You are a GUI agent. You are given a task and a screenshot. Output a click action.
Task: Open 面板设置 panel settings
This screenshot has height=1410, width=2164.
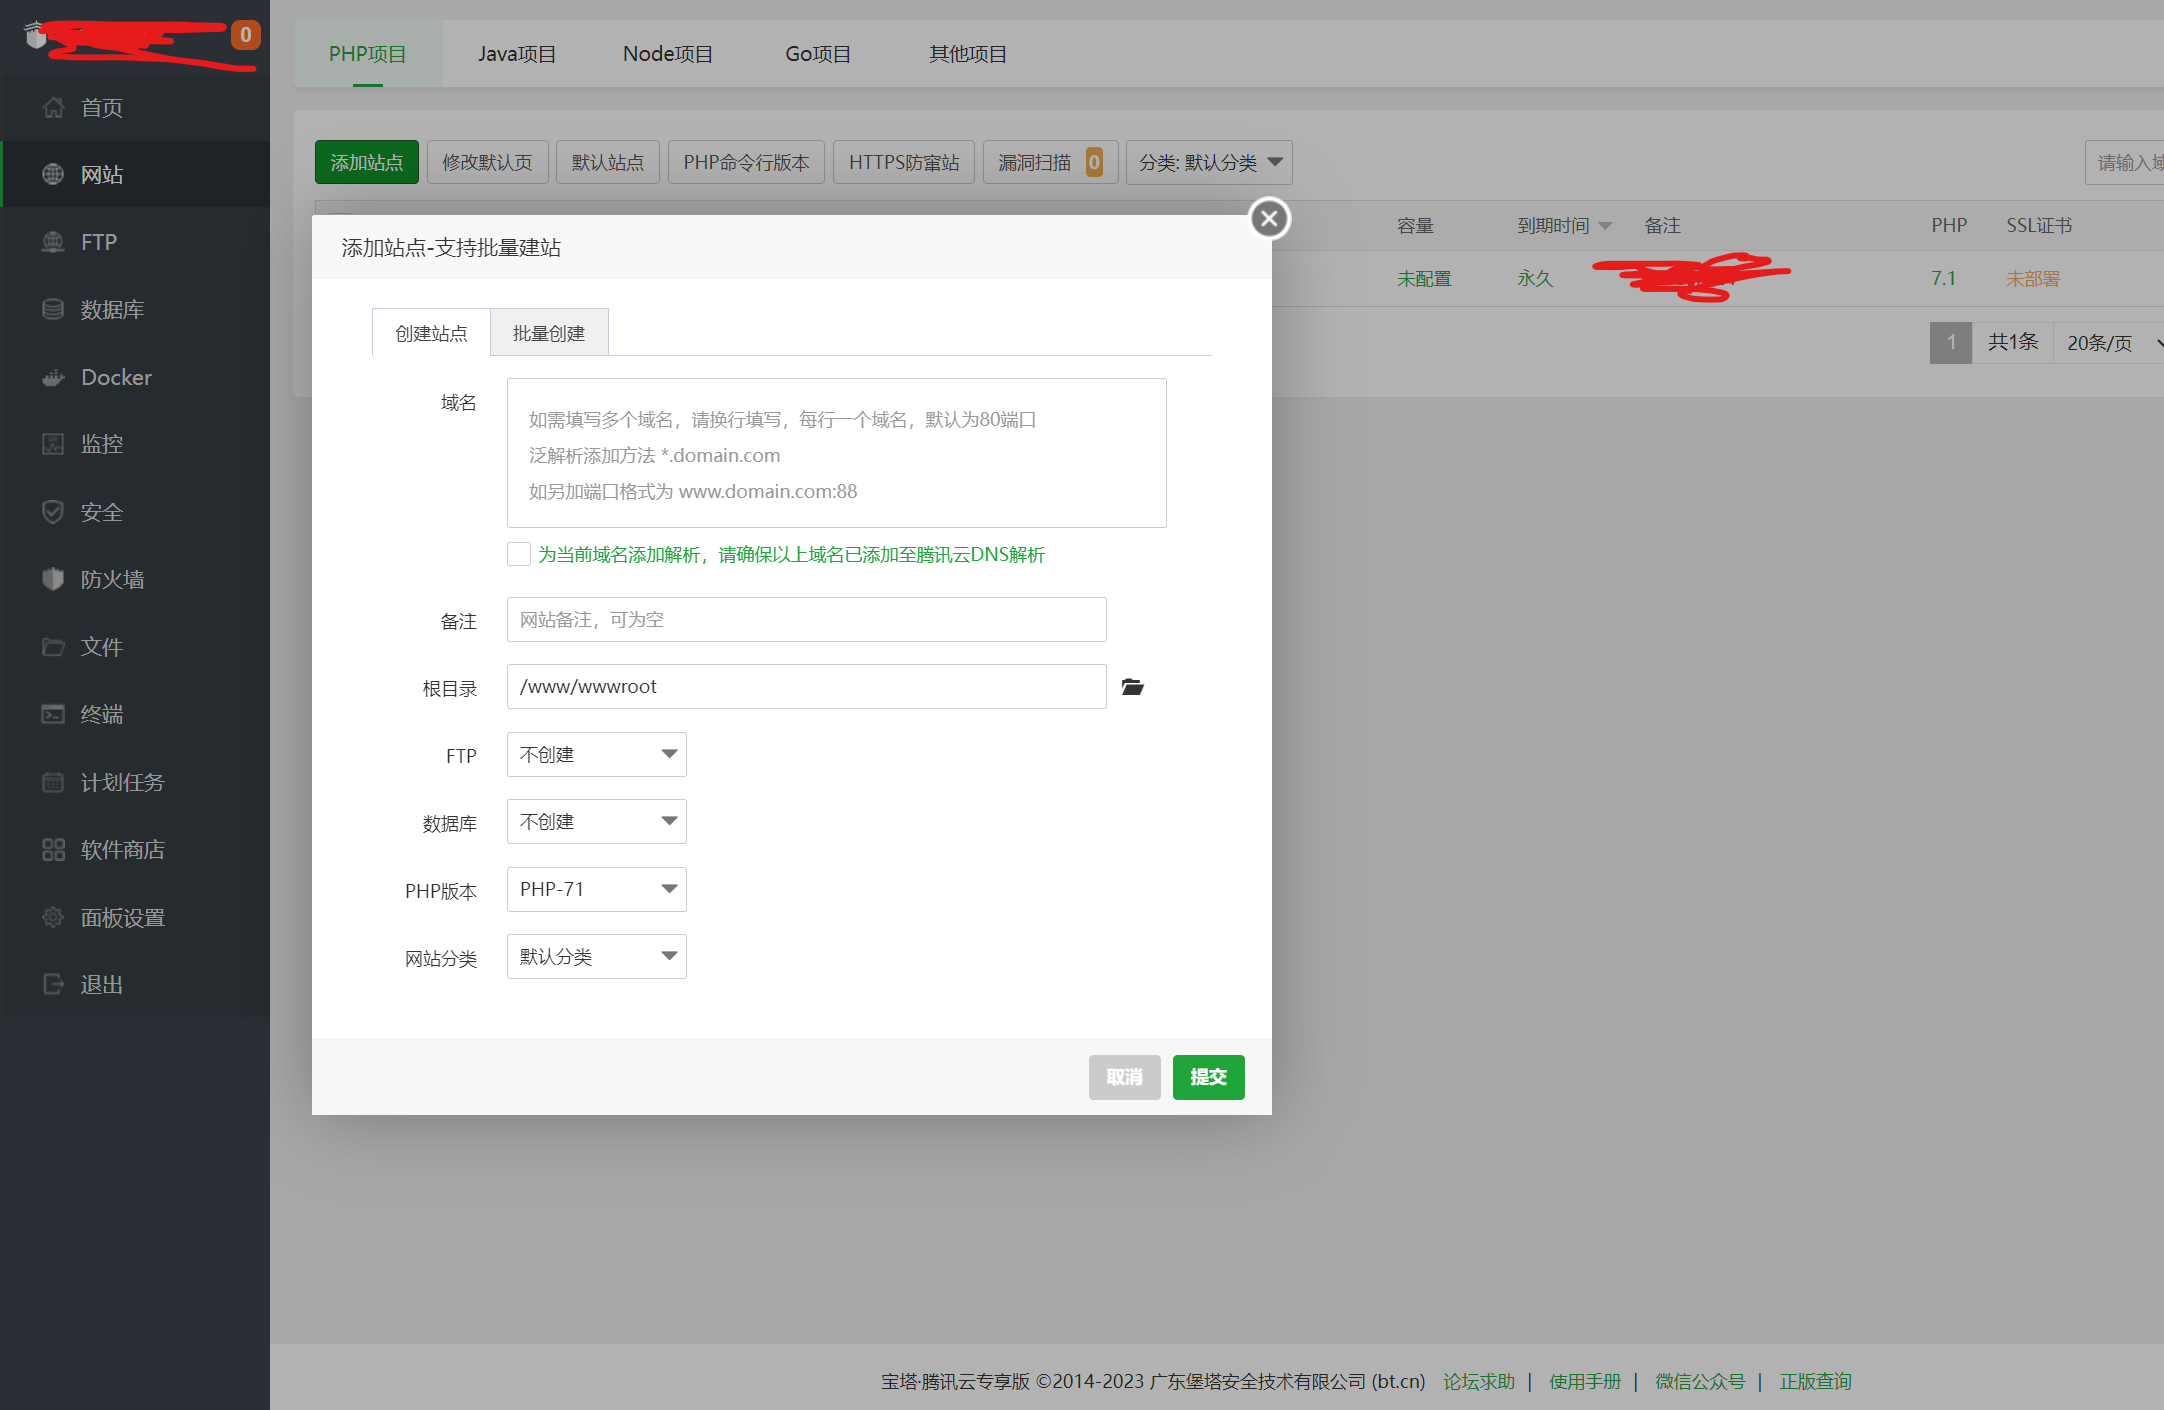[x=122, y=917]
